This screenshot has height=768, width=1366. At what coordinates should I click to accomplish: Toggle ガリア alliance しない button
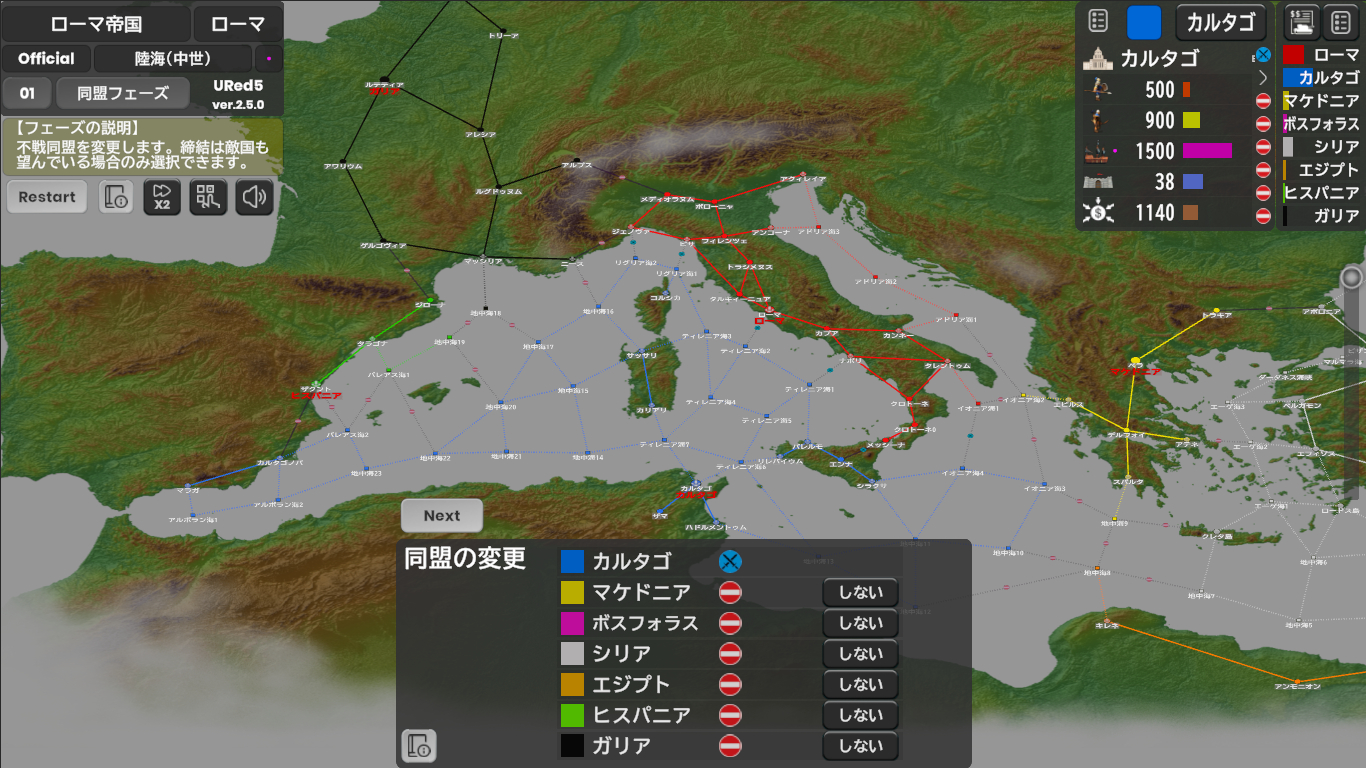[x=861, y=746]
